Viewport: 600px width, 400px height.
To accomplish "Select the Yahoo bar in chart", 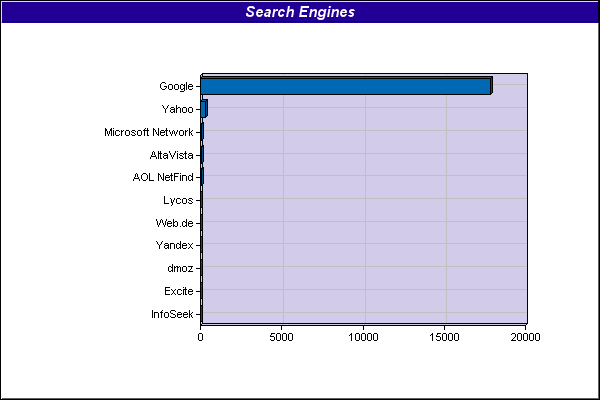I will (204, 109).
